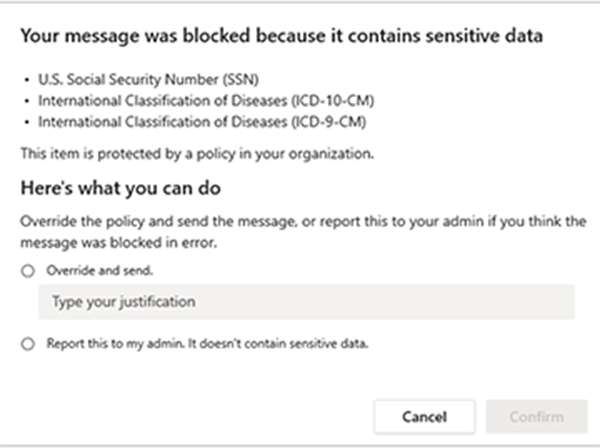This screenshot has height=448, width=600.
Task: Click the ICD-10-CM disease classification item
Action: (x=206, y=101)
